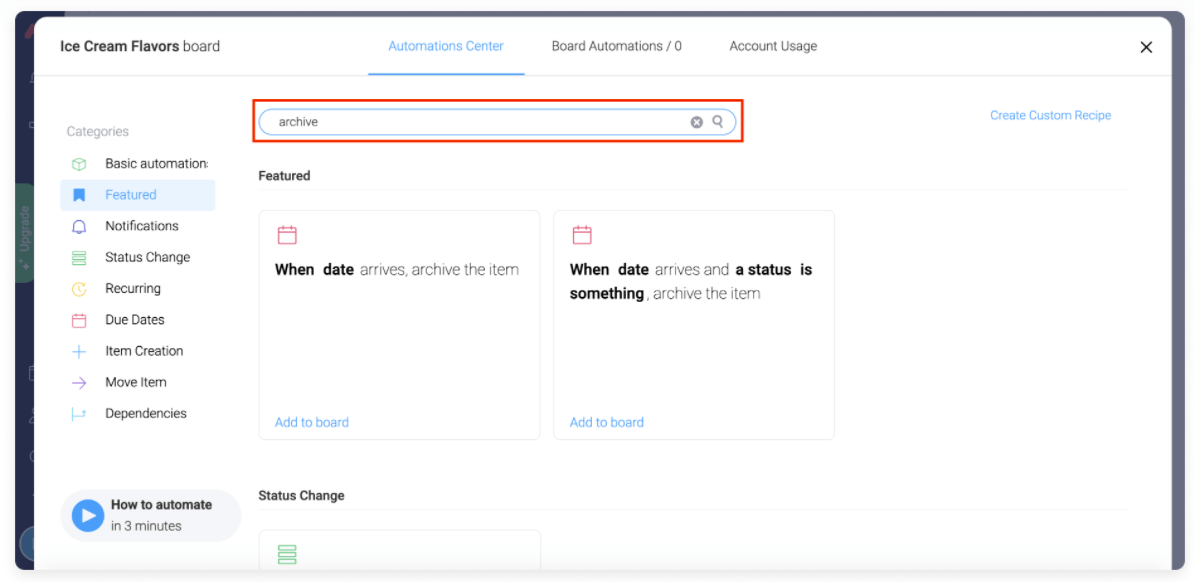Add 'date arrives, archive item' recipe to board

point(312,422)
